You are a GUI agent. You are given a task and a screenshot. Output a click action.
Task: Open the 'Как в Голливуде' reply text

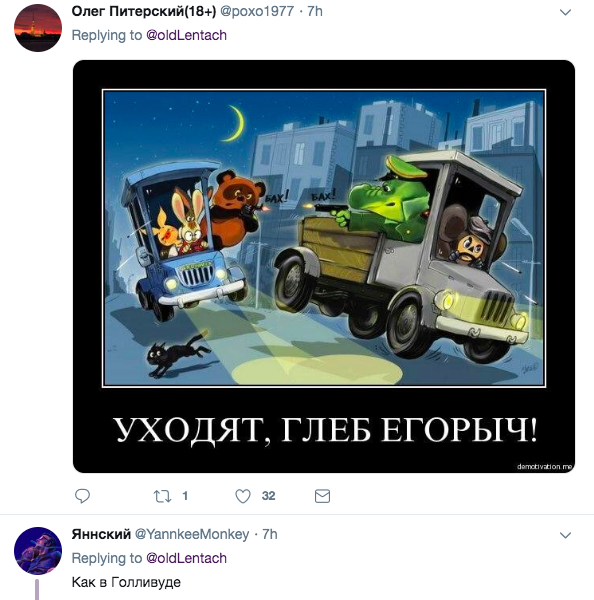click(126, 582)
